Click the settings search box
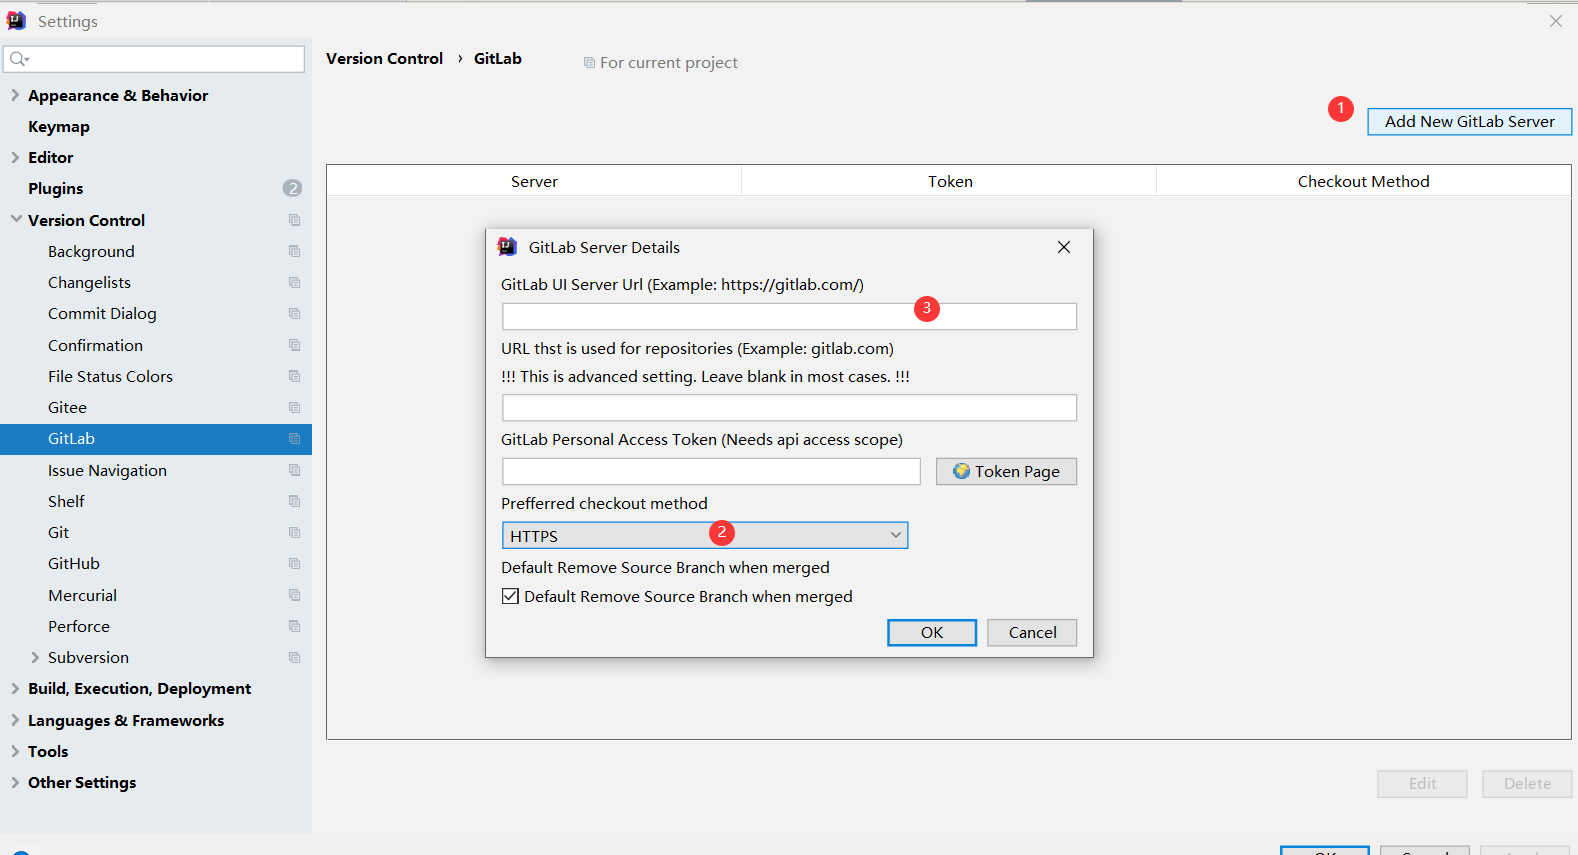Viewport: 1578px width, 855px height. pos(155,59)
